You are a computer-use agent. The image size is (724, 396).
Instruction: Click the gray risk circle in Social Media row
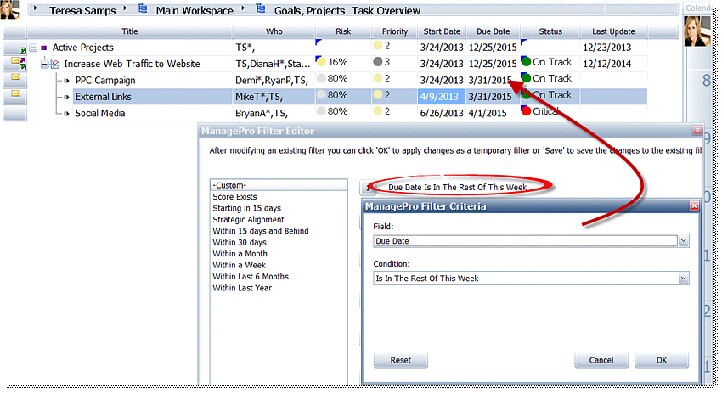[x=321, y=111]
